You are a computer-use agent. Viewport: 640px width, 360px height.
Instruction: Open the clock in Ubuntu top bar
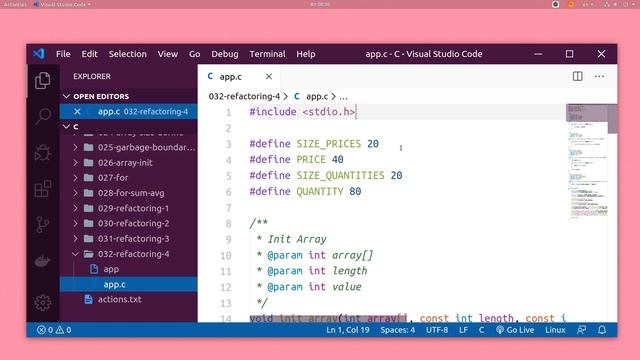tap(320, 4)
